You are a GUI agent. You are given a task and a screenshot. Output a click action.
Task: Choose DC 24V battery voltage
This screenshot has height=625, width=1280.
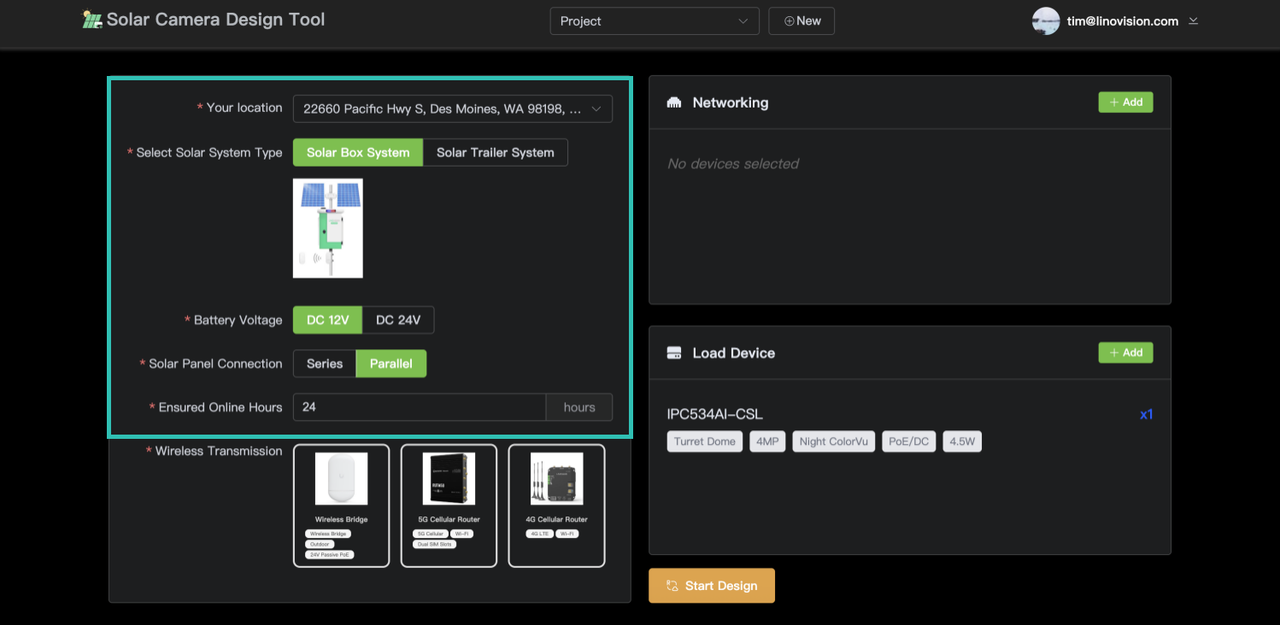pos(398,320)
